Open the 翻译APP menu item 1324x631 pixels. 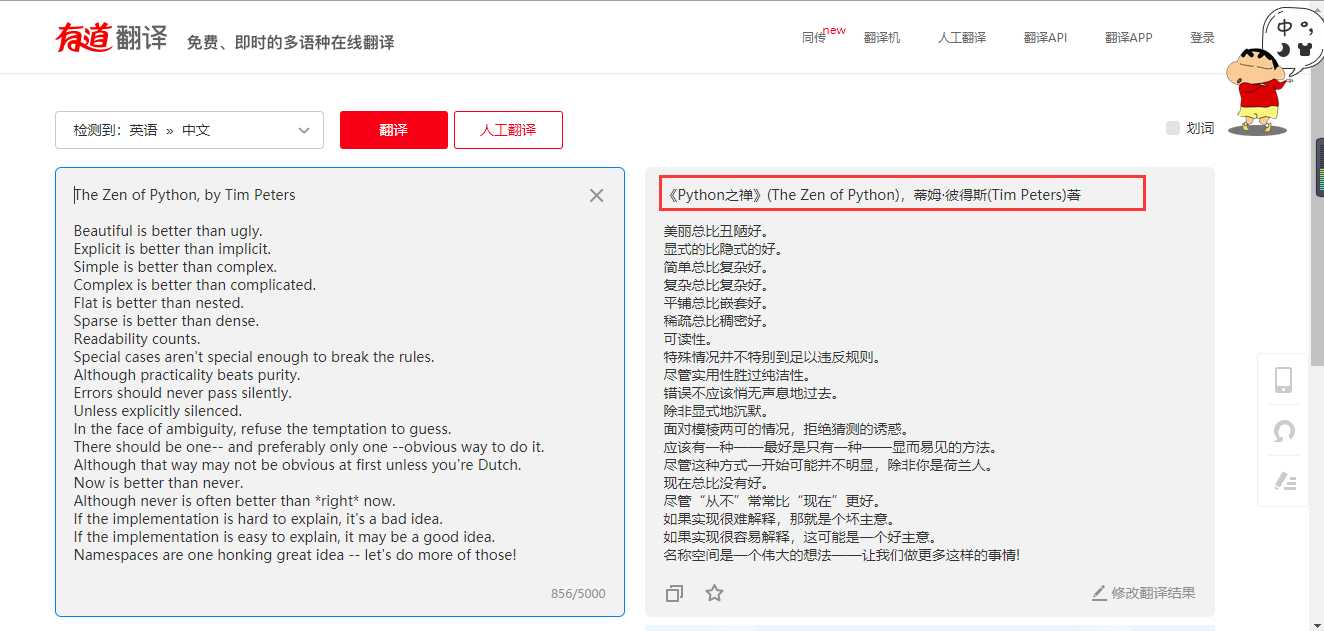coord(1128,38)
